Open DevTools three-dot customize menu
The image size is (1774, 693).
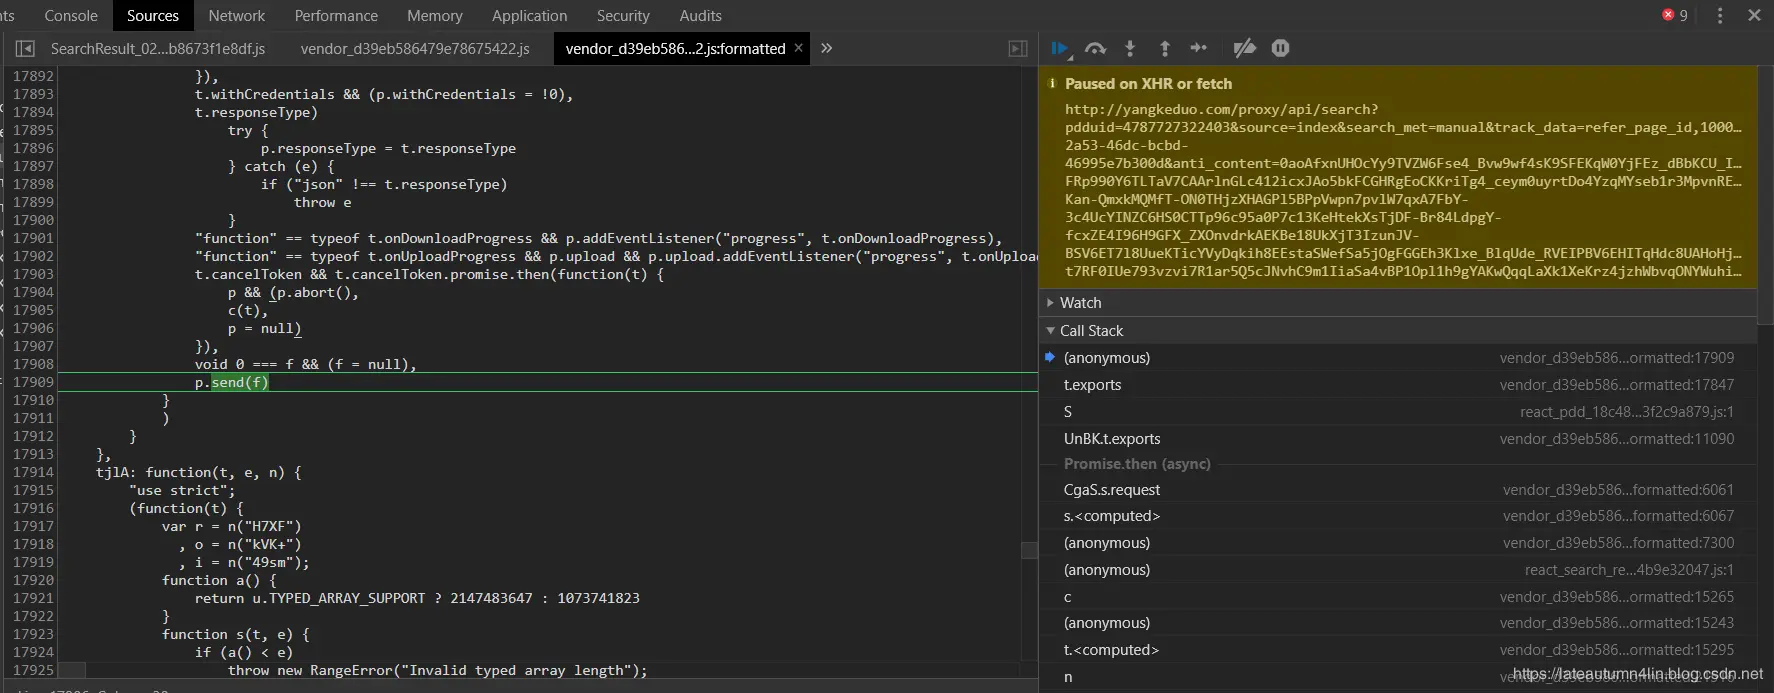(1720, 15)
